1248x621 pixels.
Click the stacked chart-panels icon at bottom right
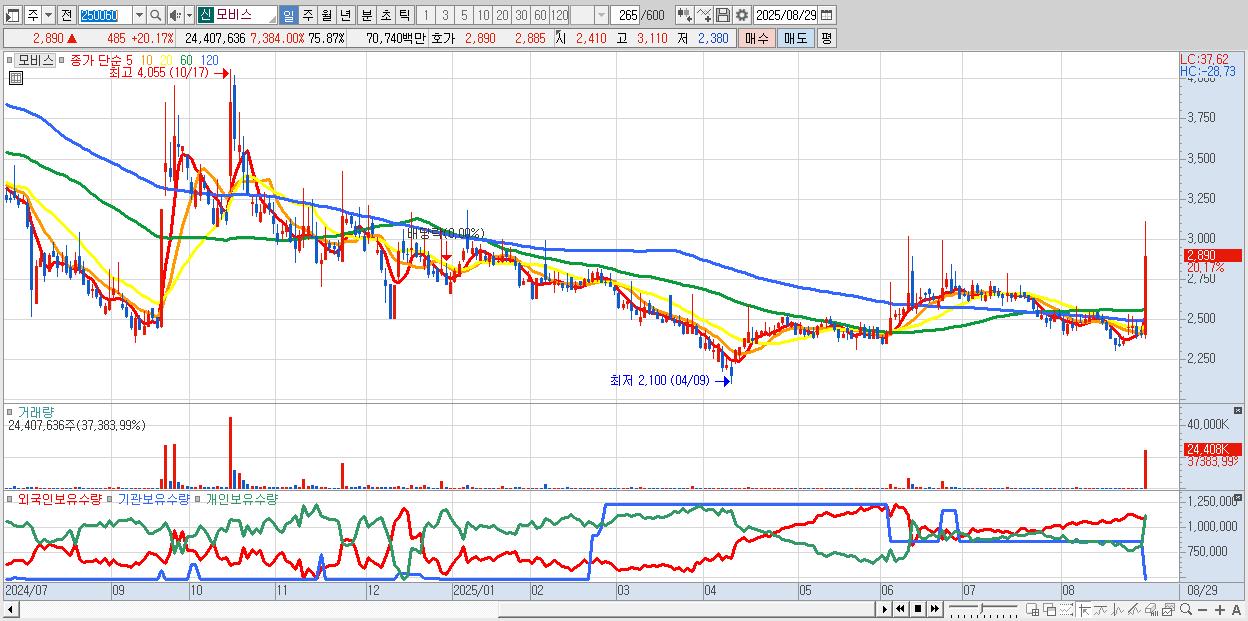(1169, 610)
